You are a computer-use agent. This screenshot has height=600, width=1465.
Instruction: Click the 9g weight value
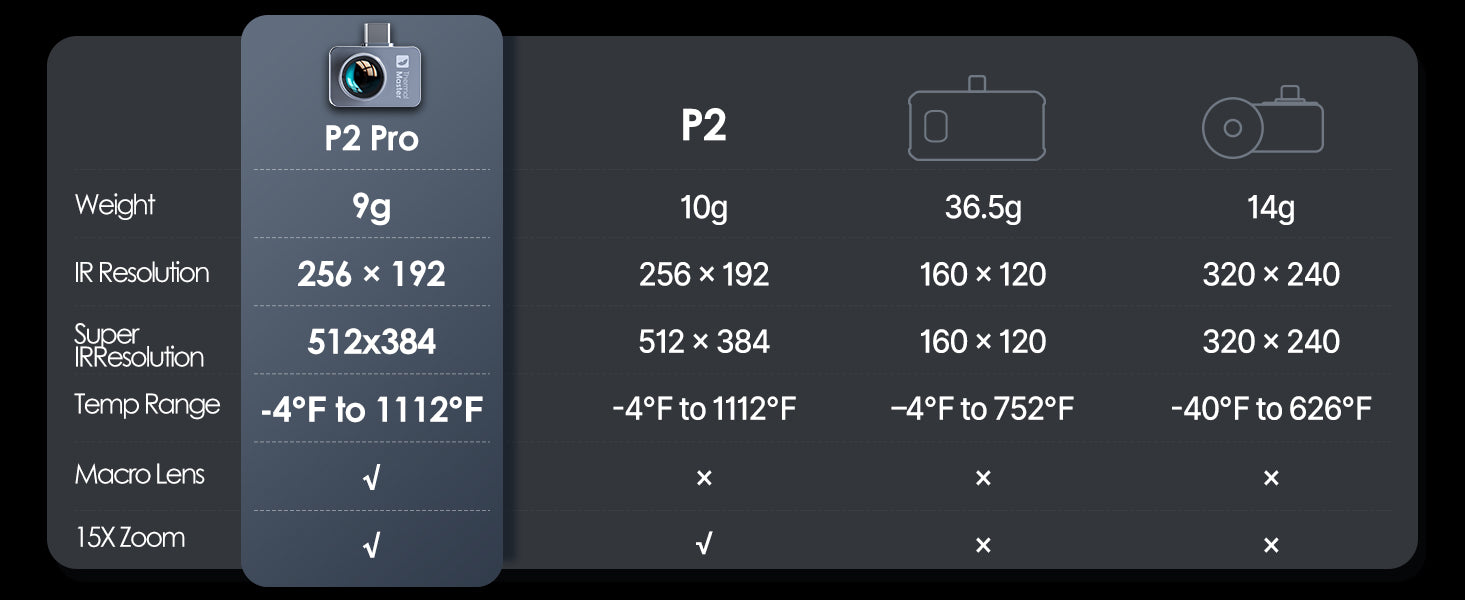tap(371, 207)
